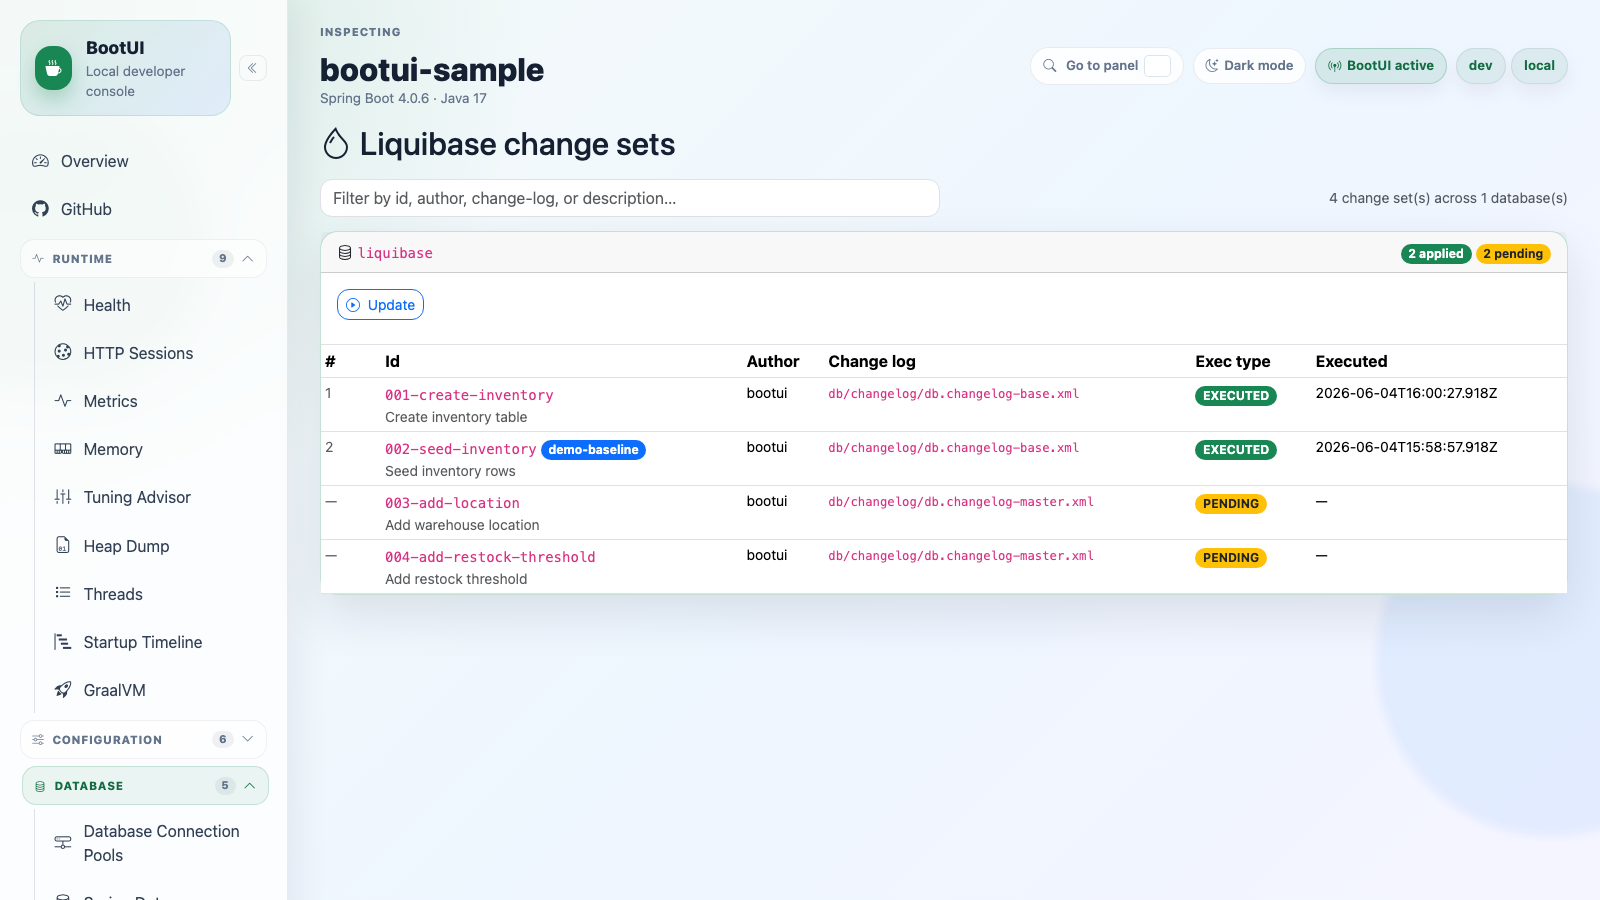Click the 001-create-inventory id
The image size is (1600, 900).
(469, 395)
